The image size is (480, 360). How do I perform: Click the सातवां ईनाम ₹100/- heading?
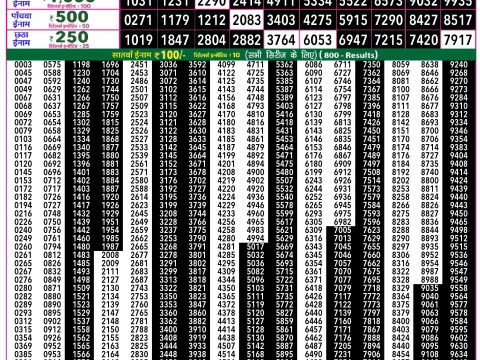click(149, 55)
